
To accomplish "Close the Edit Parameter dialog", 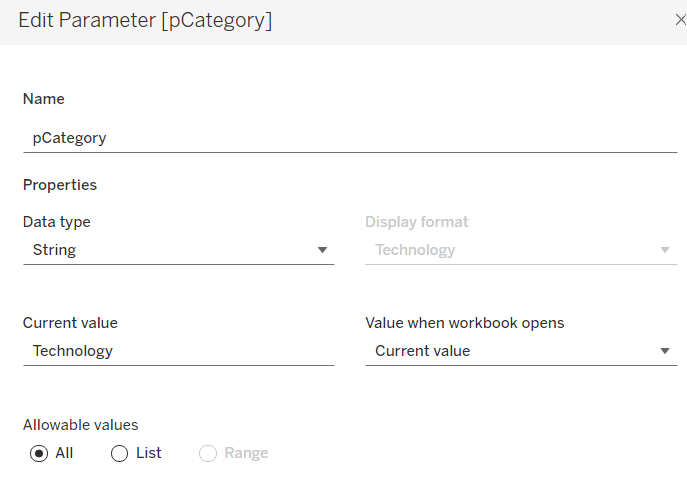I will tap(681, 19).
